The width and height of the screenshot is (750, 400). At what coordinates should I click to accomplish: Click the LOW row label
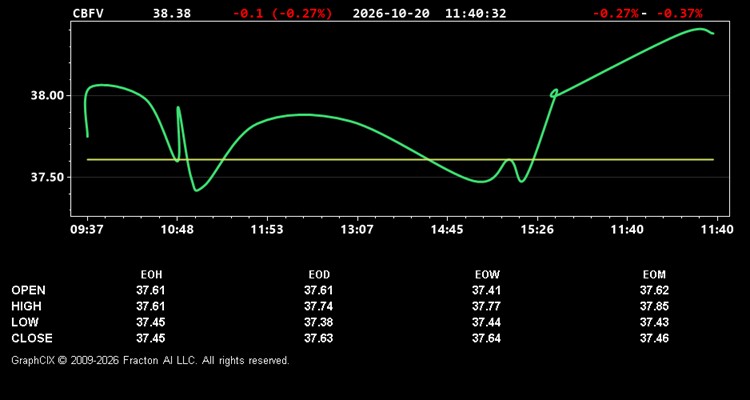[25, 322]
